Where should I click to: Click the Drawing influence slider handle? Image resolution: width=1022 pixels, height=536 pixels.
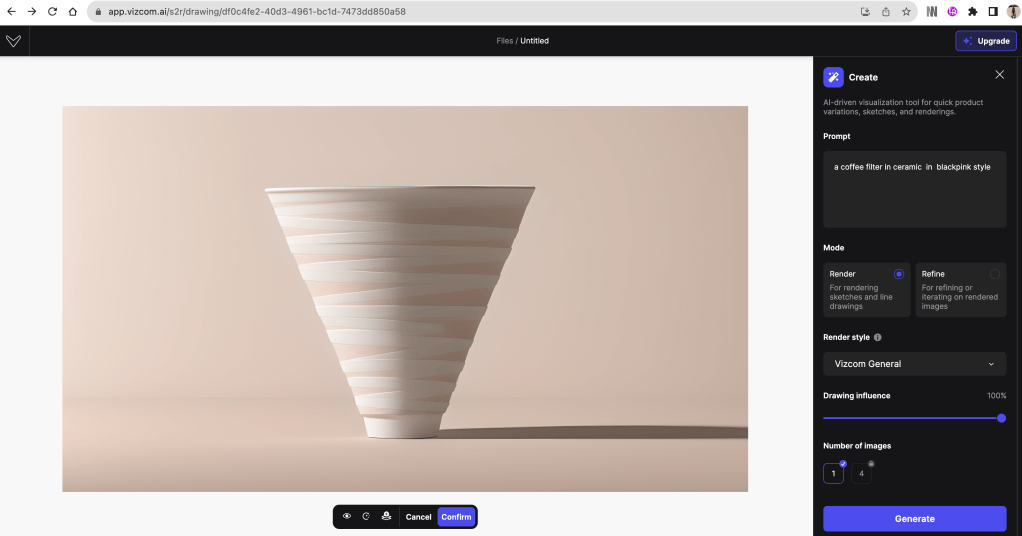coord(1001,418)
